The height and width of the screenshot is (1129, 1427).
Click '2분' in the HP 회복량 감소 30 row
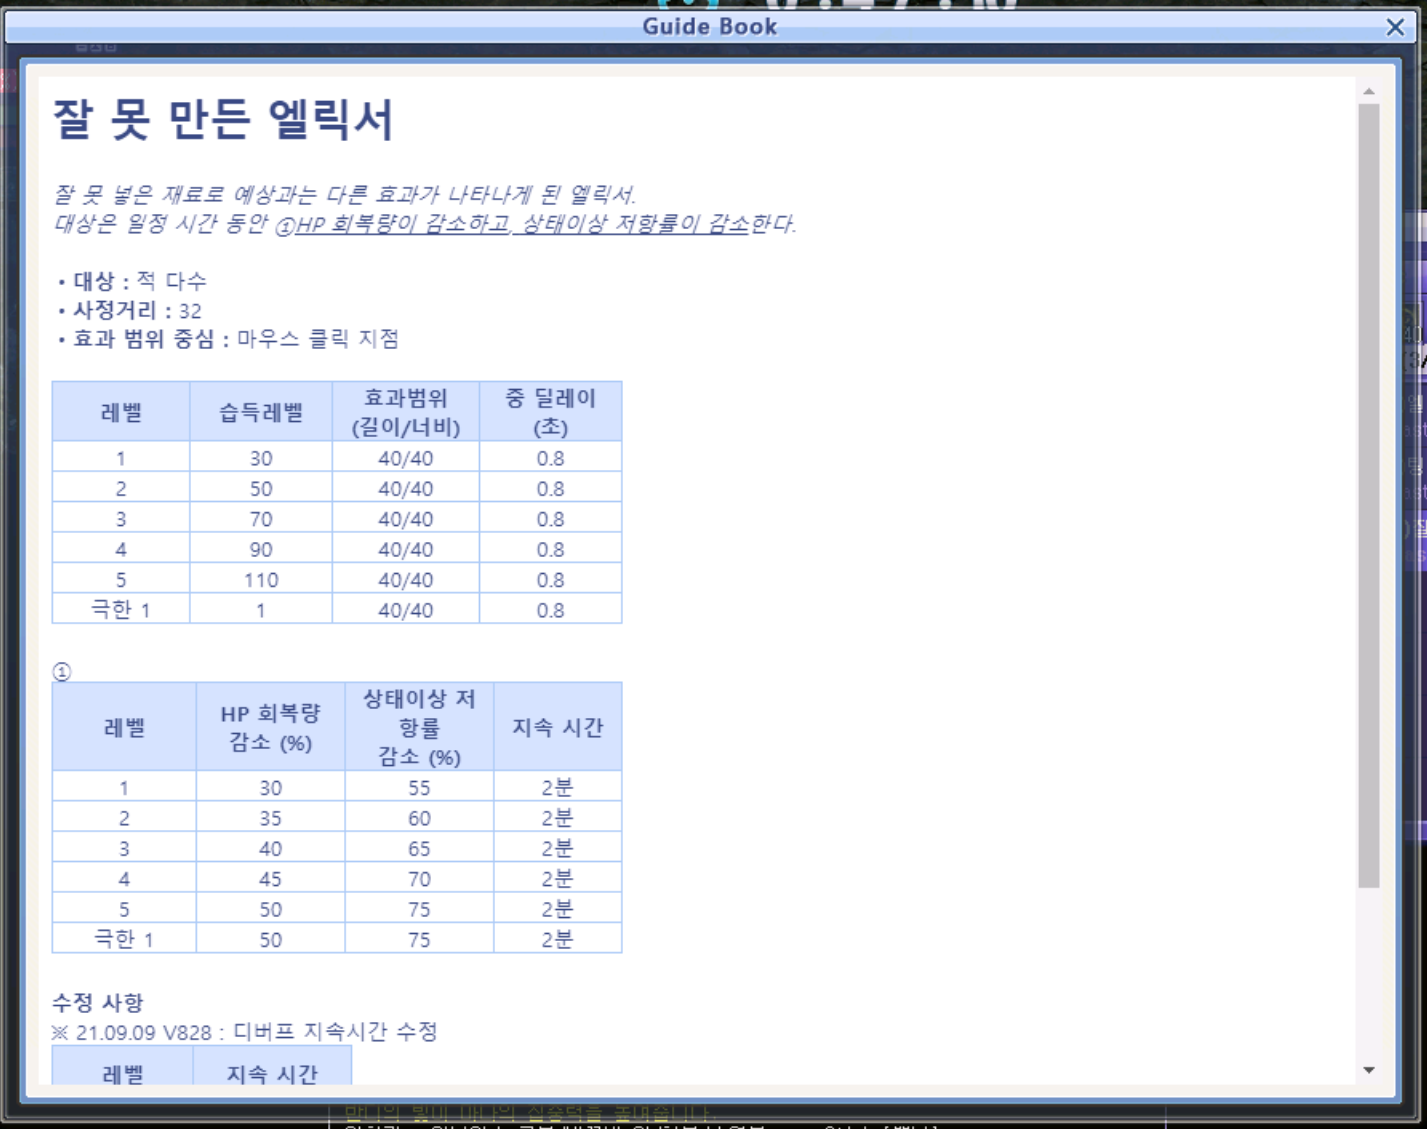click(558, 788)
